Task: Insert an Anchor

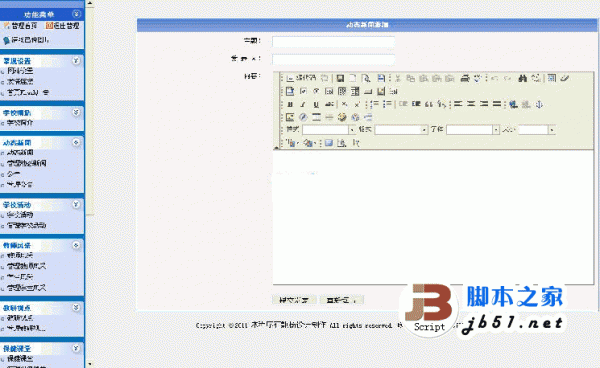Action: pos(539,104)
